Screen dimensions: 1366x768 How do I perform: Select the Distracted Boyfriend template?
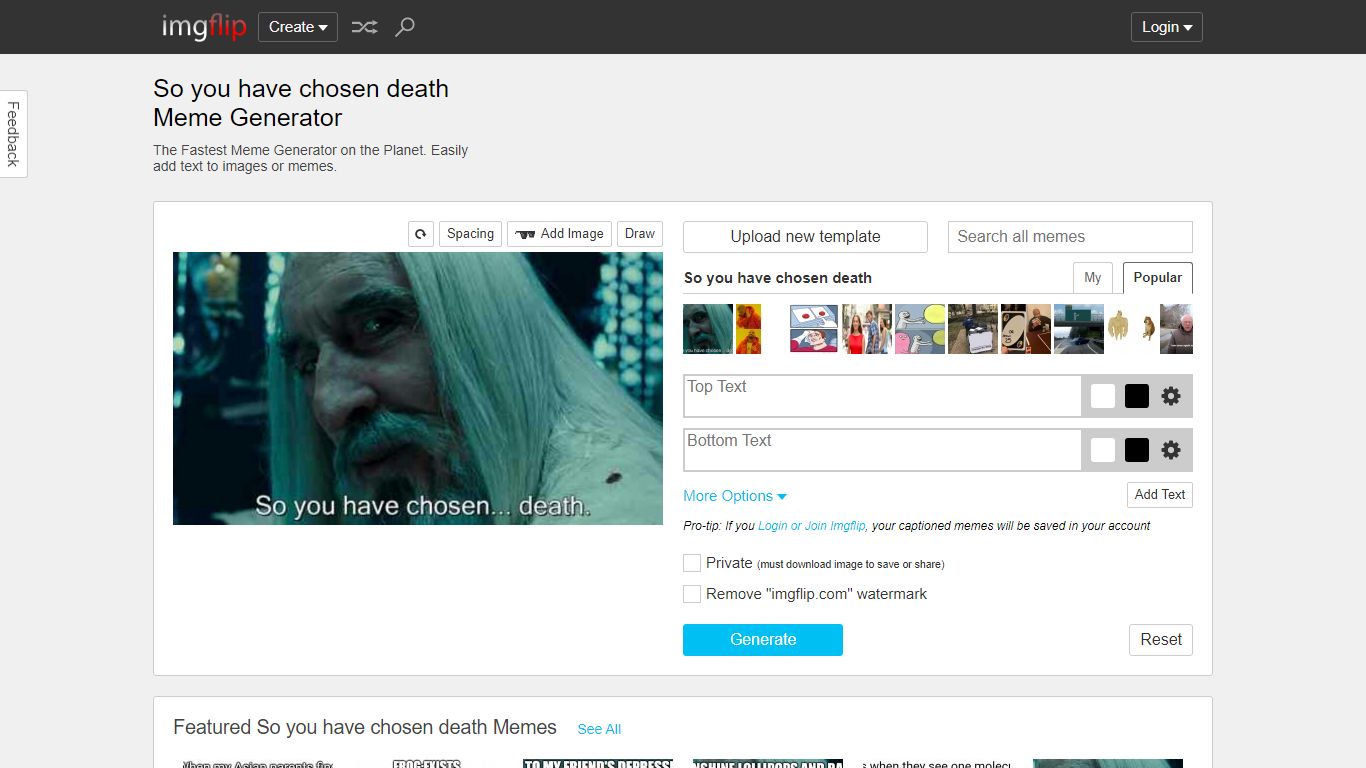click(x=867, y=329)
